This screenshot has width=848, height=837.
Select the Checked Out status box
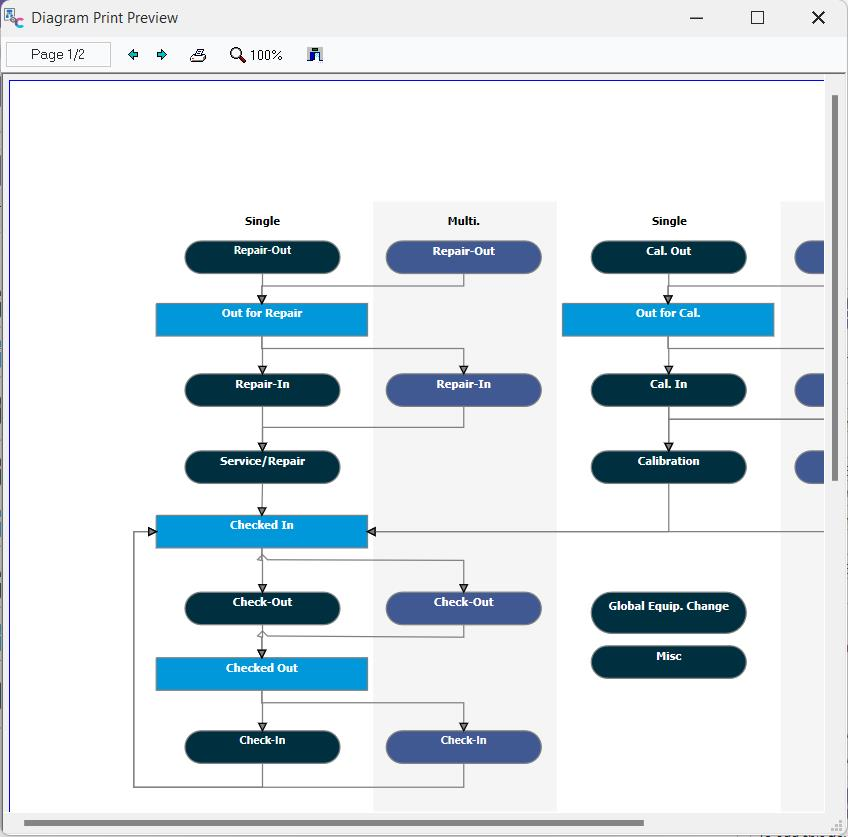point(262,674)
